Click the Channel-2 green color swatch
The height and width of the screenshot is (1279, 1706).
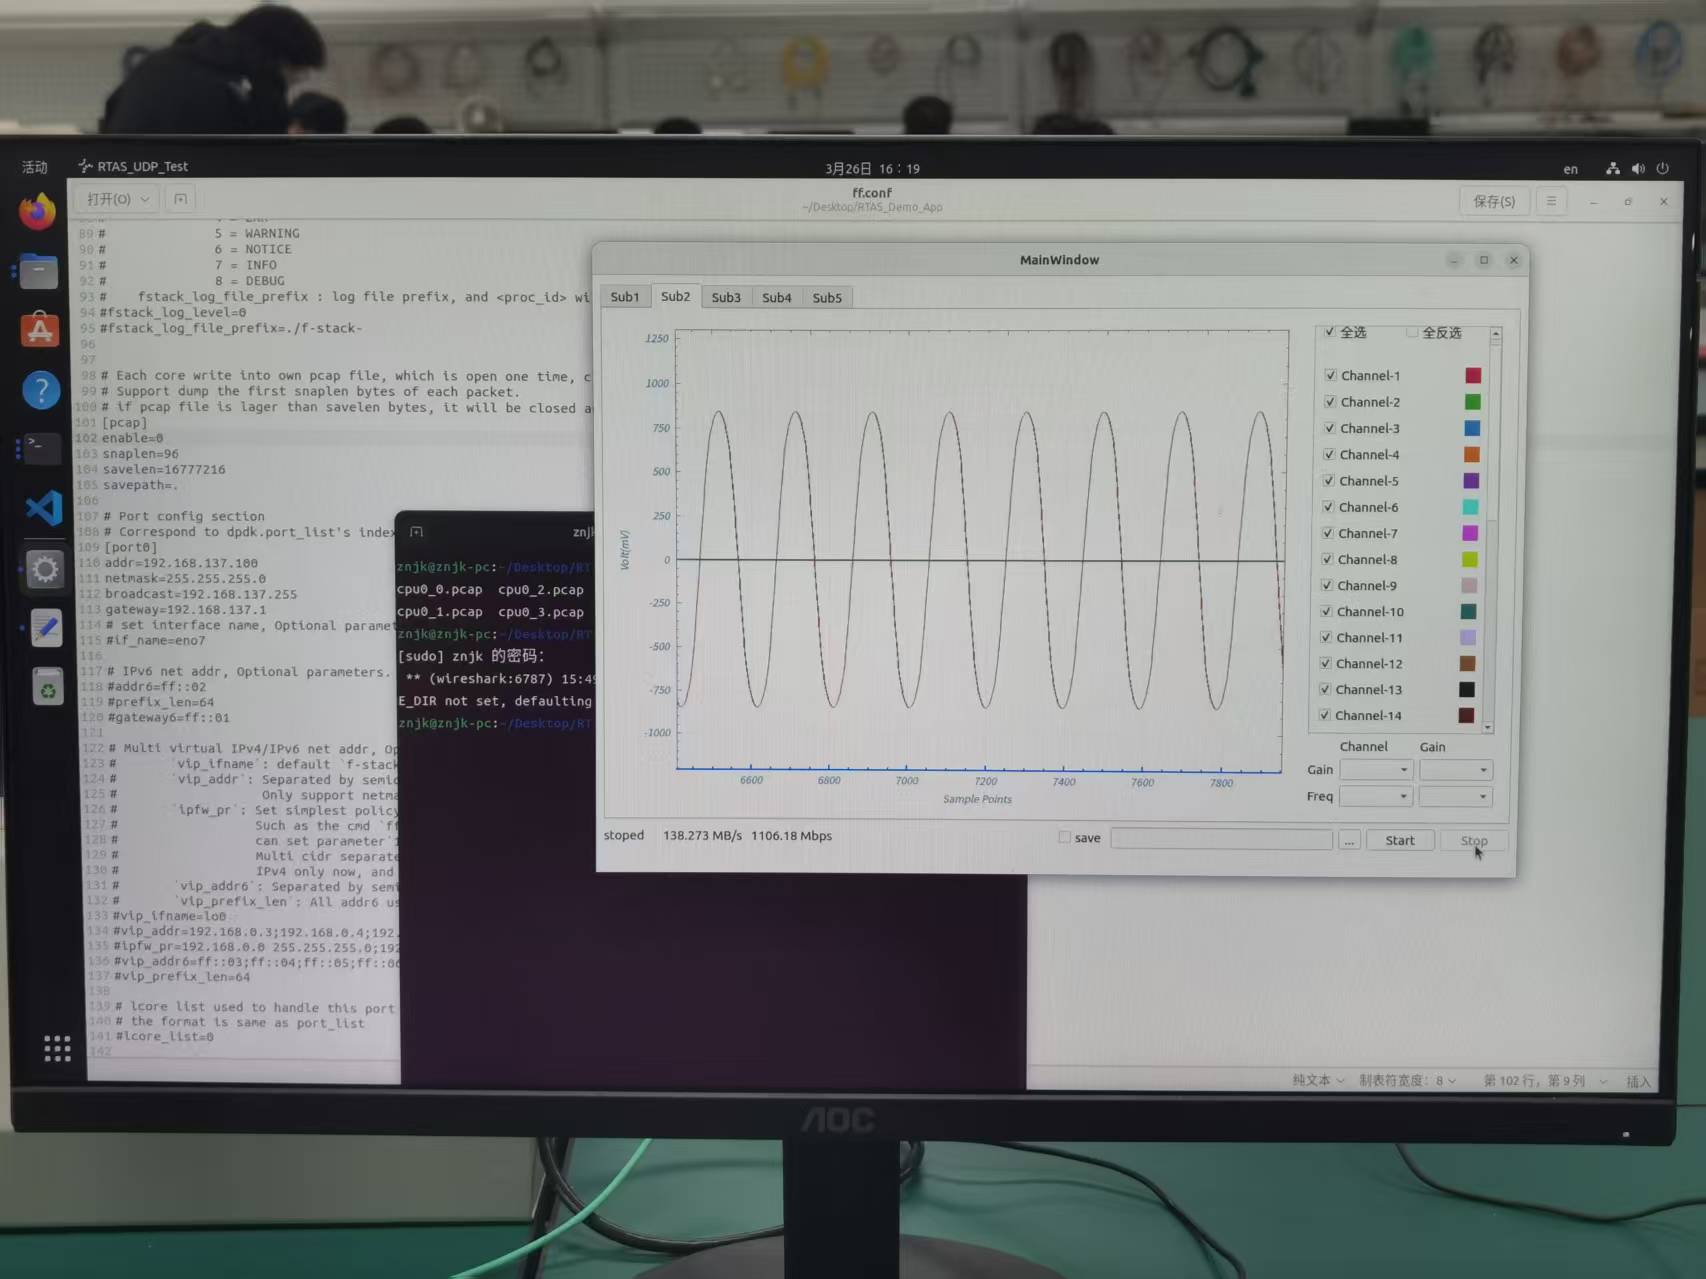[x=1472, y=402]
